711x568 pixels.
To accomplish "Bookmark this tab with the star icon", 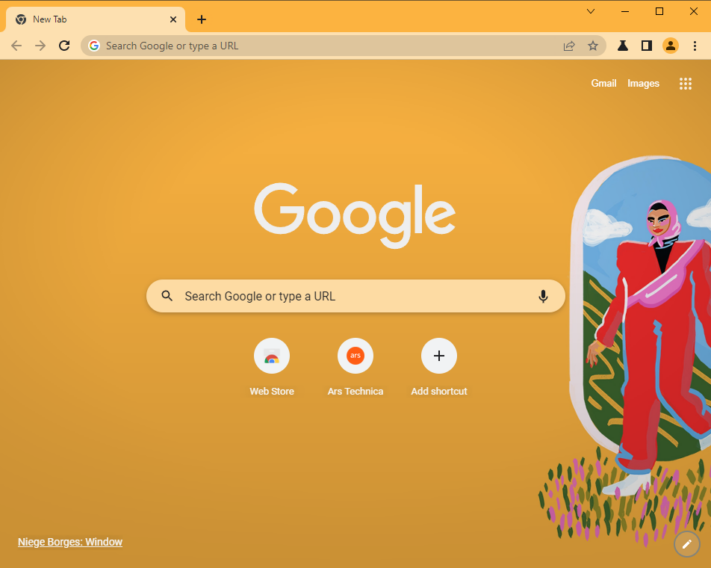I will click(593, 46).
